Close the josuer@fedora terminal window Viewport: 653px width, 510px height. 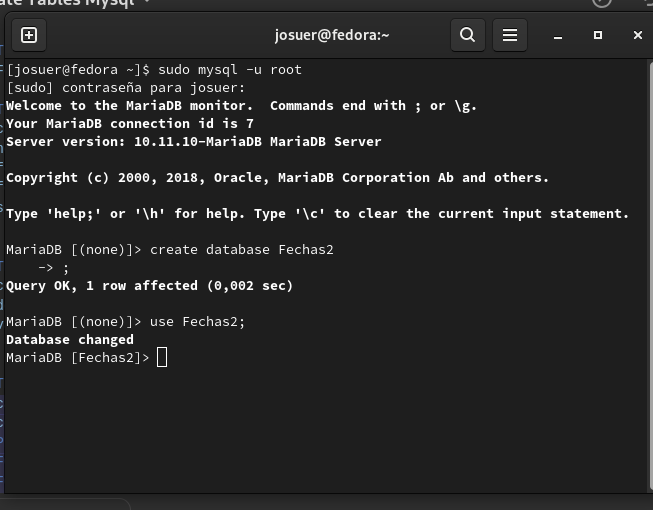(638, 35)
